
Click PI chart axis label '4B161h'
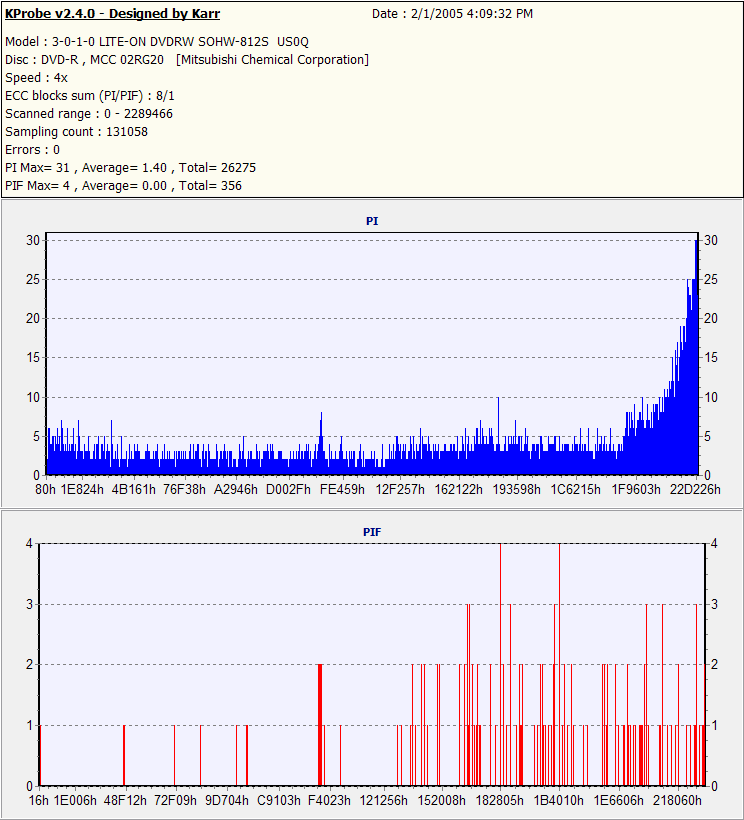coord(134,489)
